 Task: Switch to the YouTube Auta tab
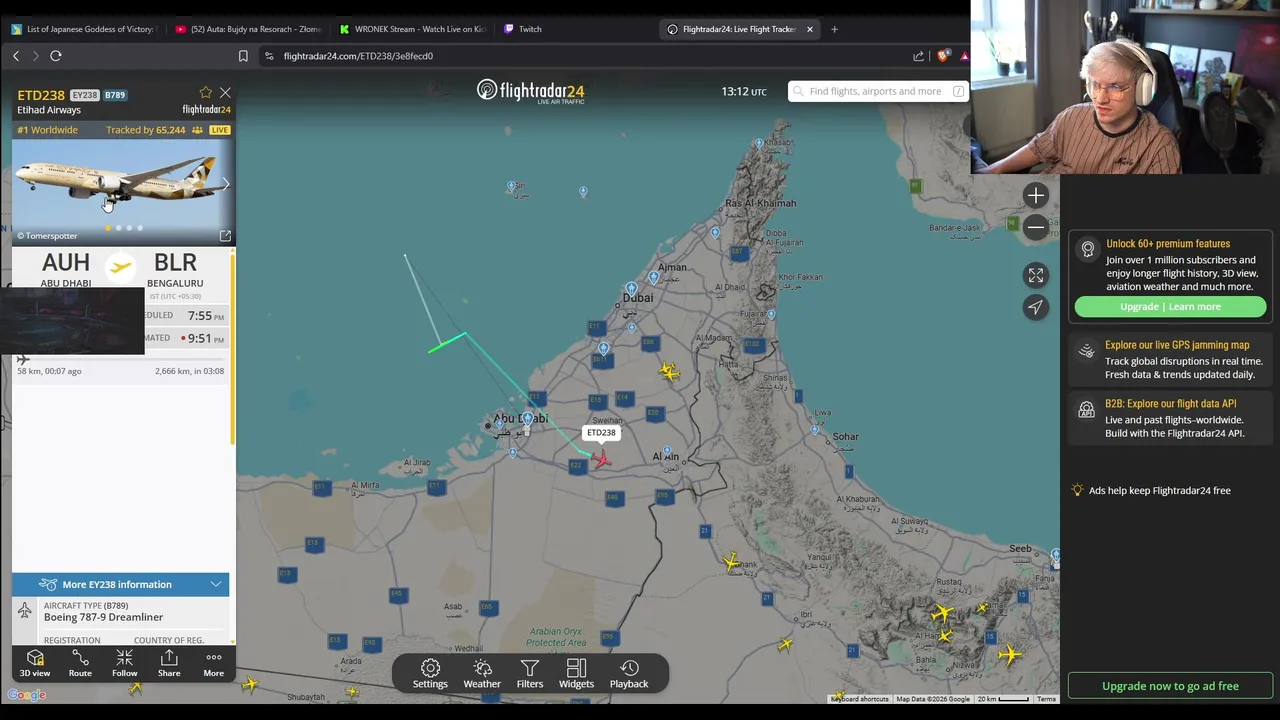248,29
